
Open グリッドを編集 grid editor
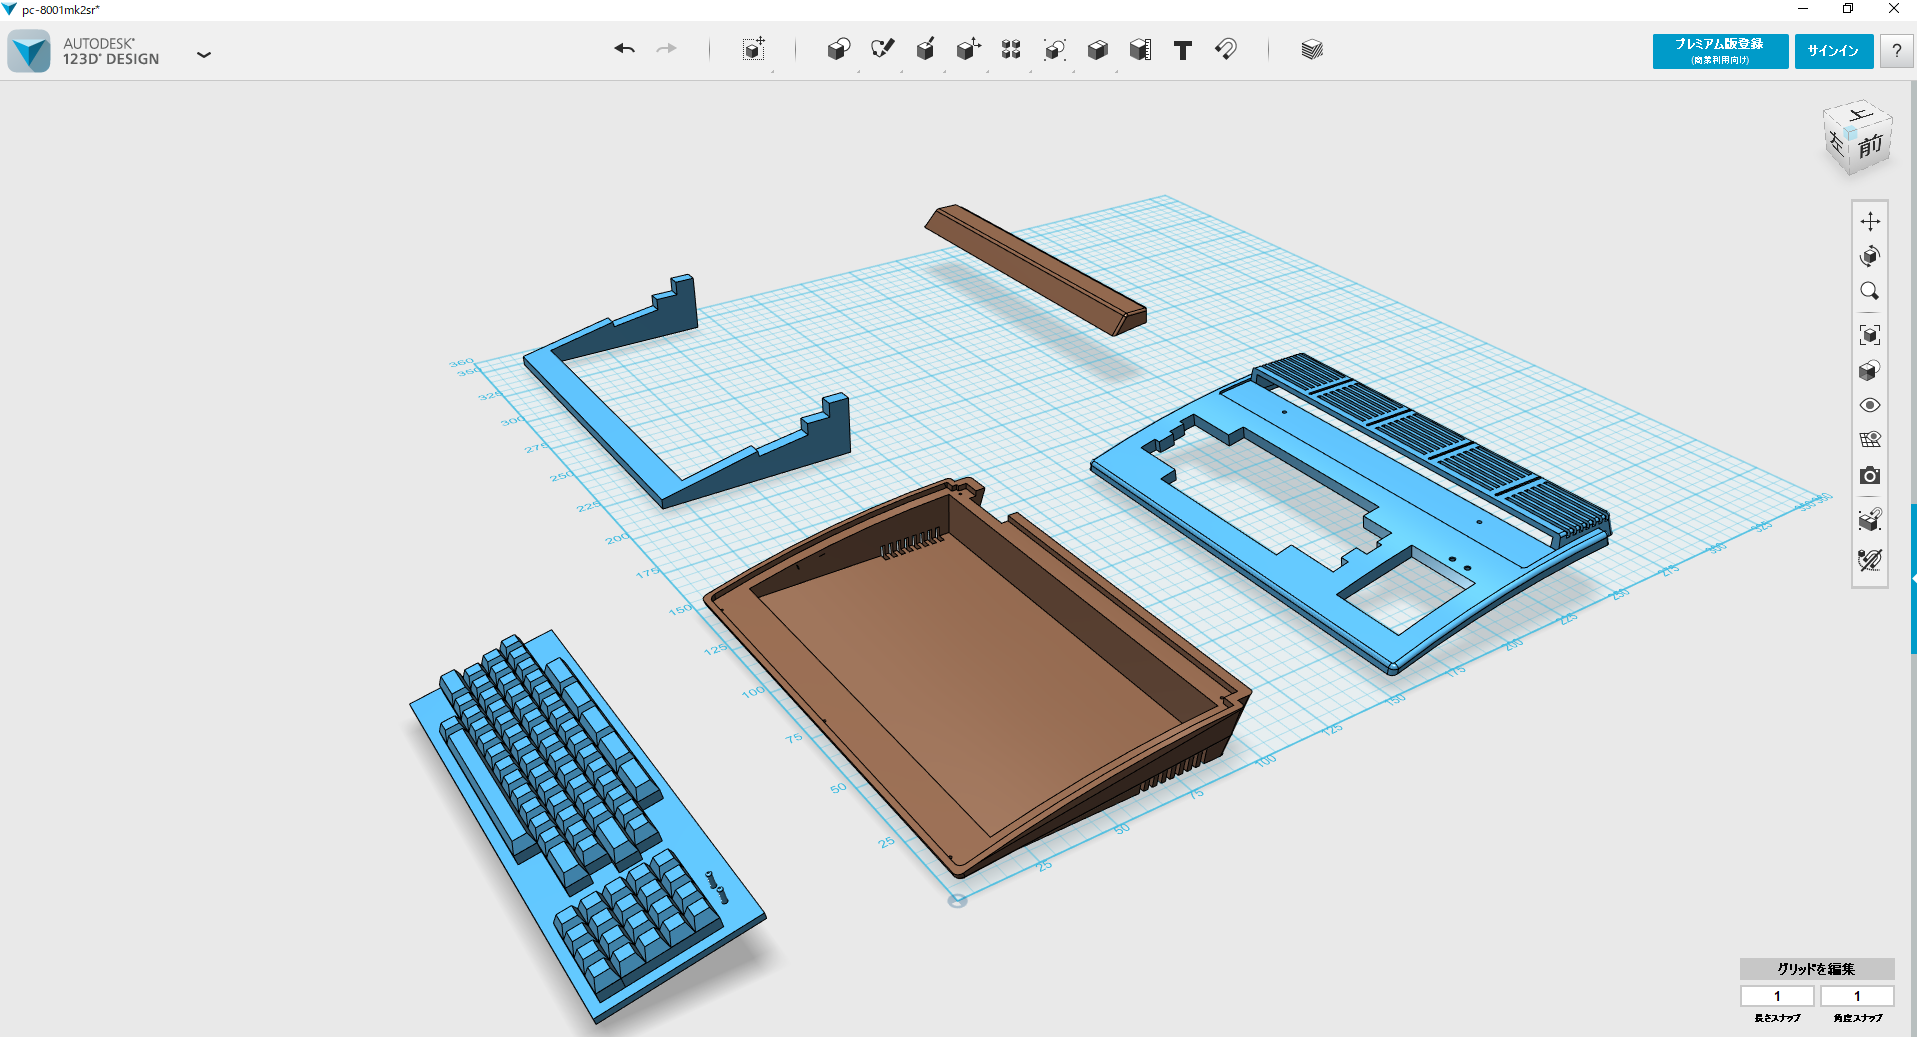point(1816,969)
